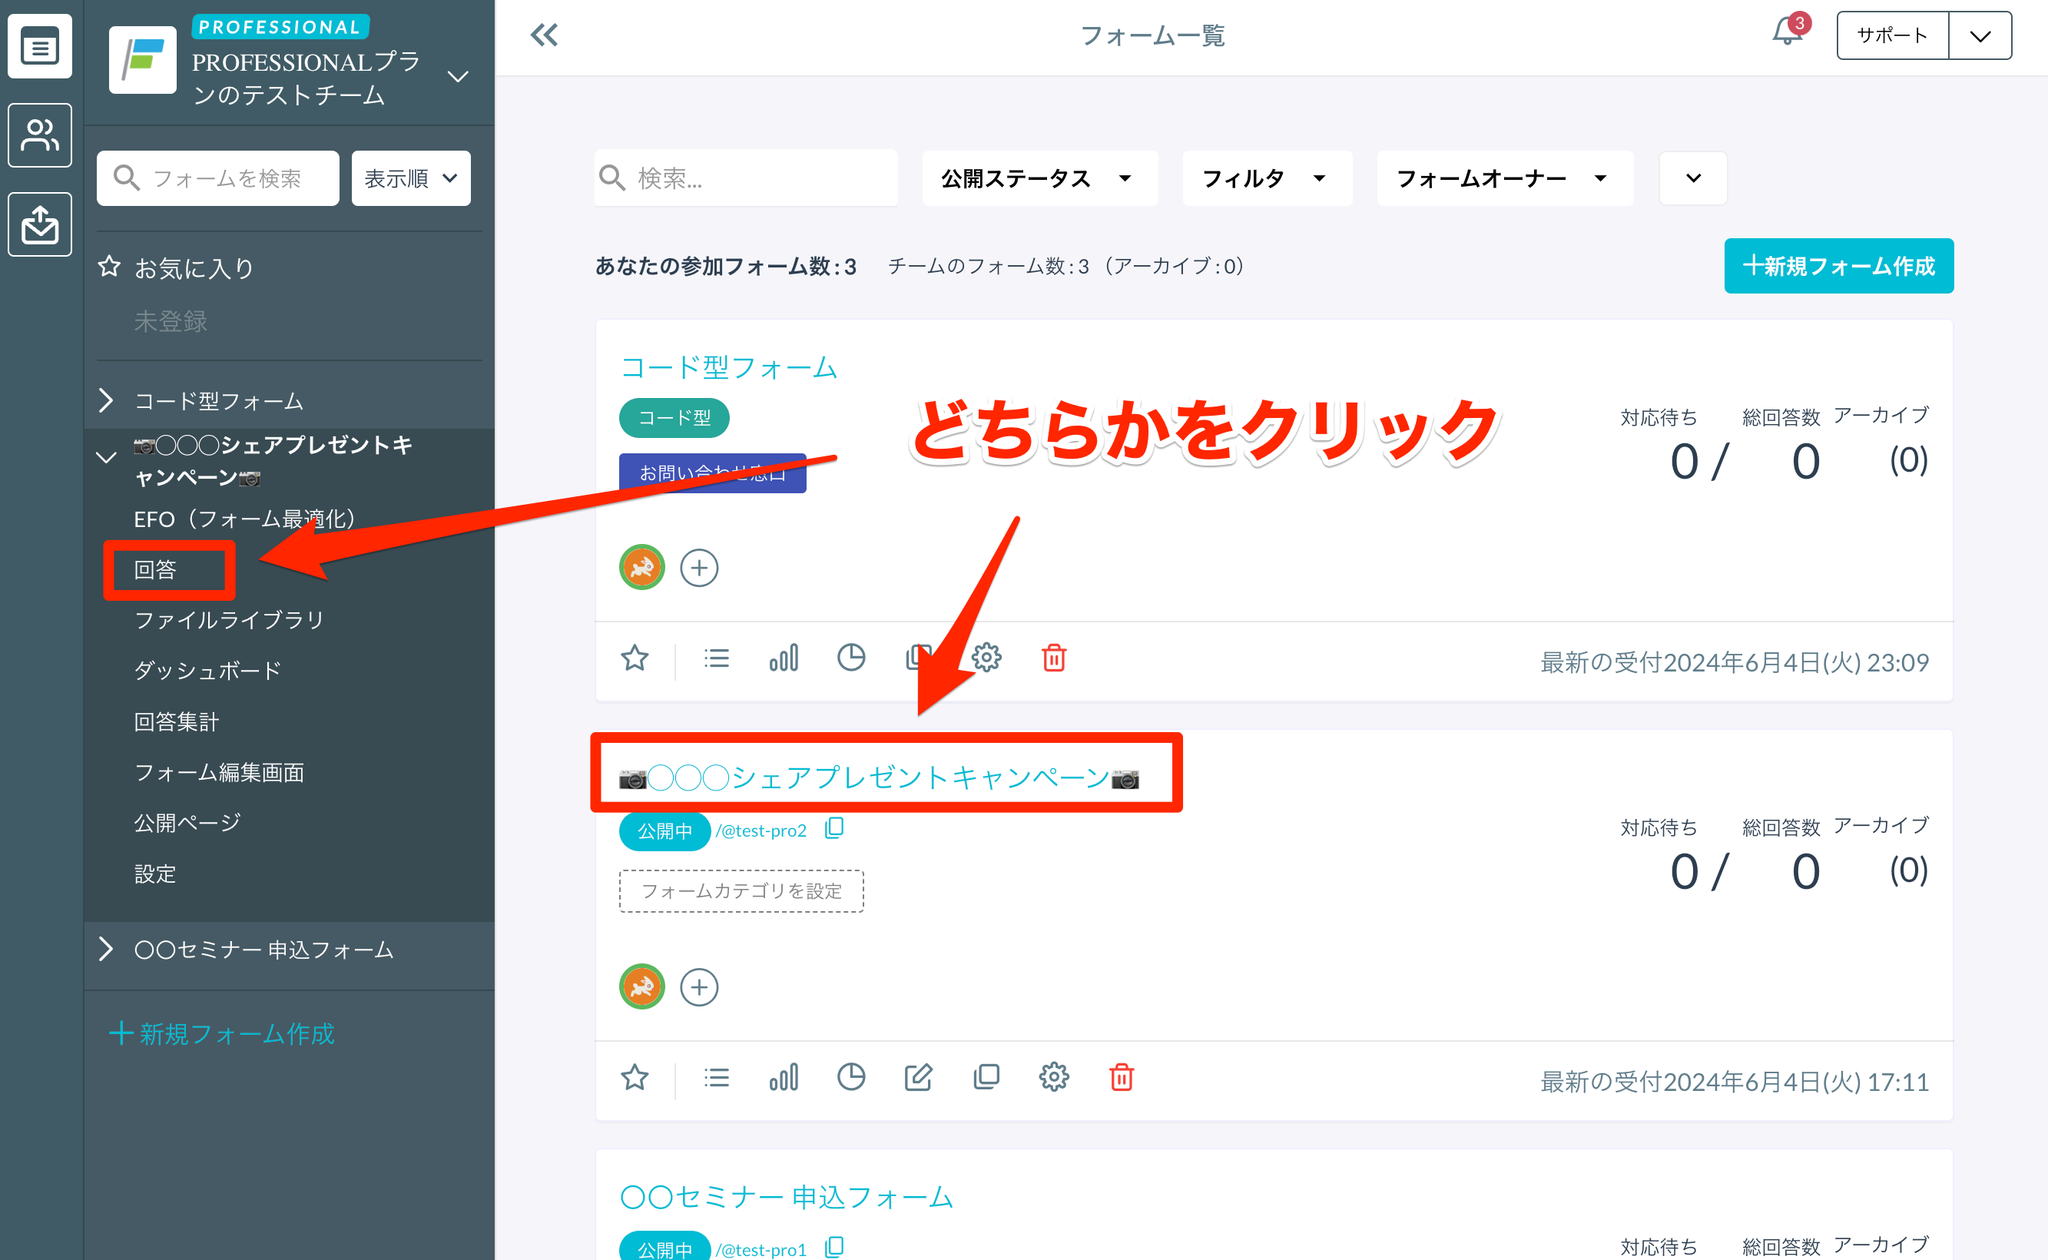Star the シェアプレゼントキャンペーン form card

click(635, 1077)
